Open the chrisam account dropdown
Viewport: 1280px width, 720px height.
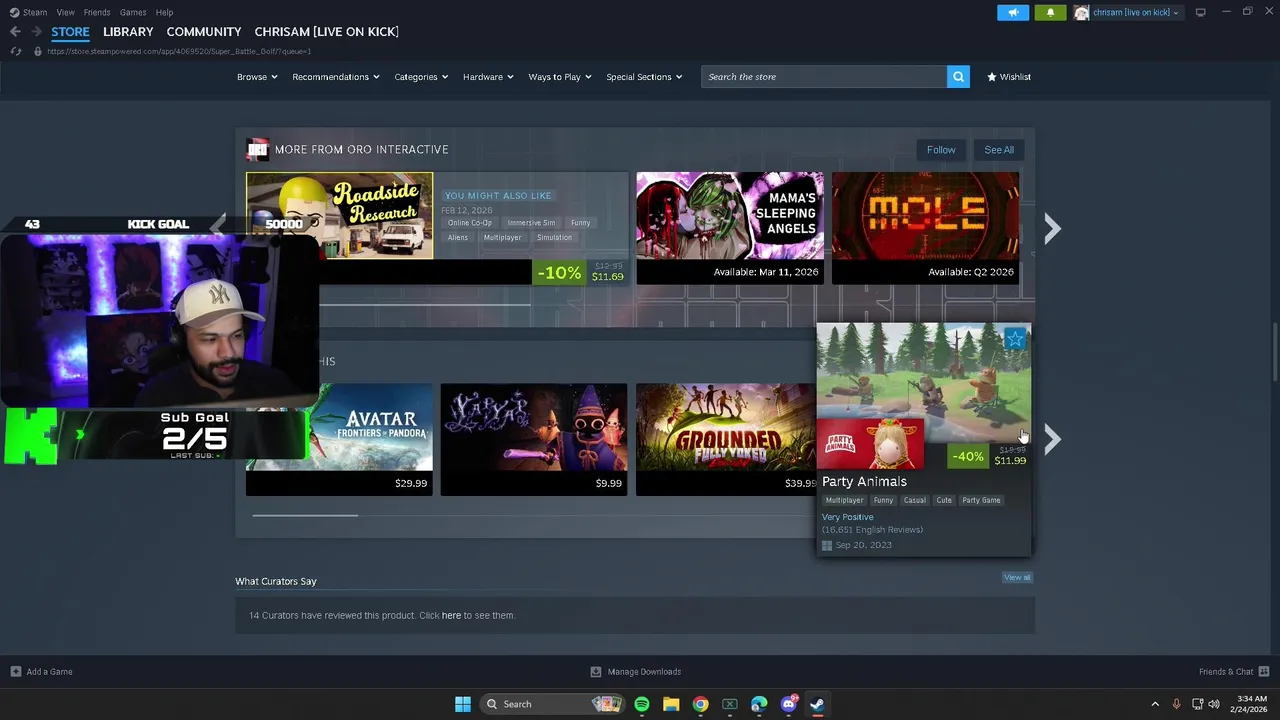1136,12
